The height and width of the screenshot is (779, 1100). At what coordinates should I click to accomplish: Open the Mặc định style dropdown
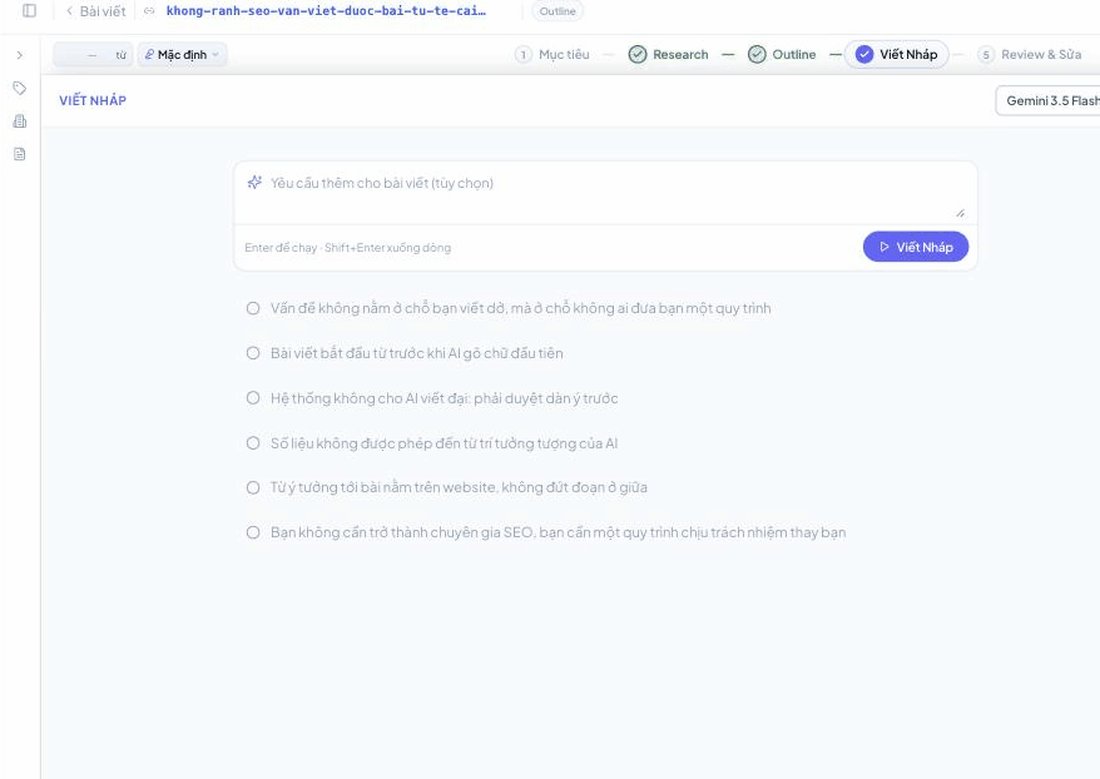click(182, 55)
